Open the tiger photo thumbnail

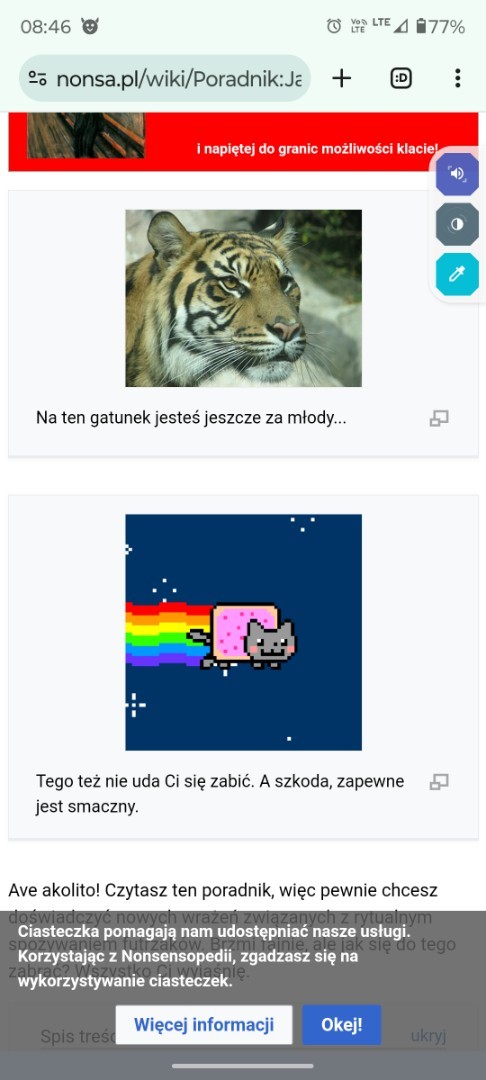point(244,298)
